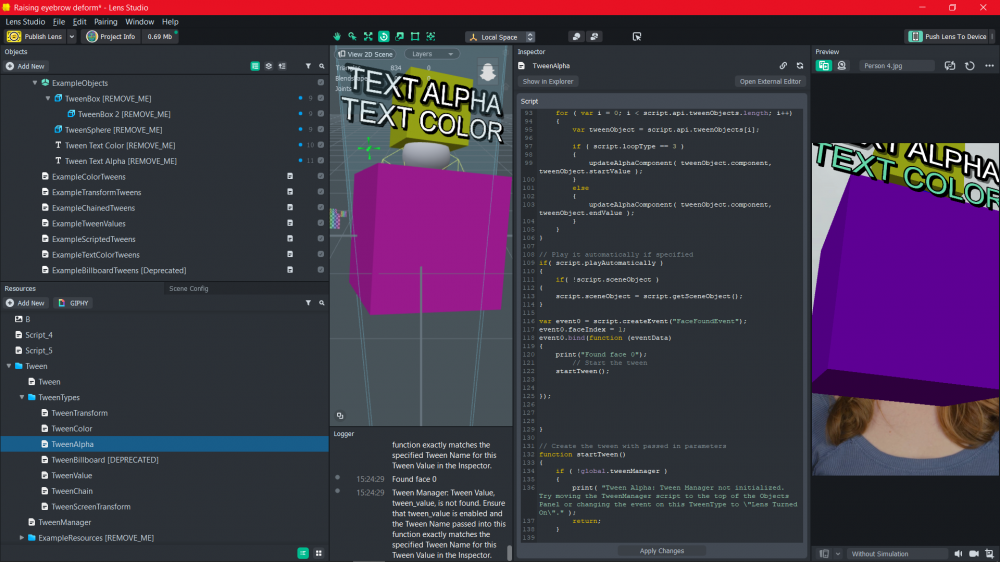Click the Frame selected object tool
This screenshot has width=1000, height=562.
[430, 36]
